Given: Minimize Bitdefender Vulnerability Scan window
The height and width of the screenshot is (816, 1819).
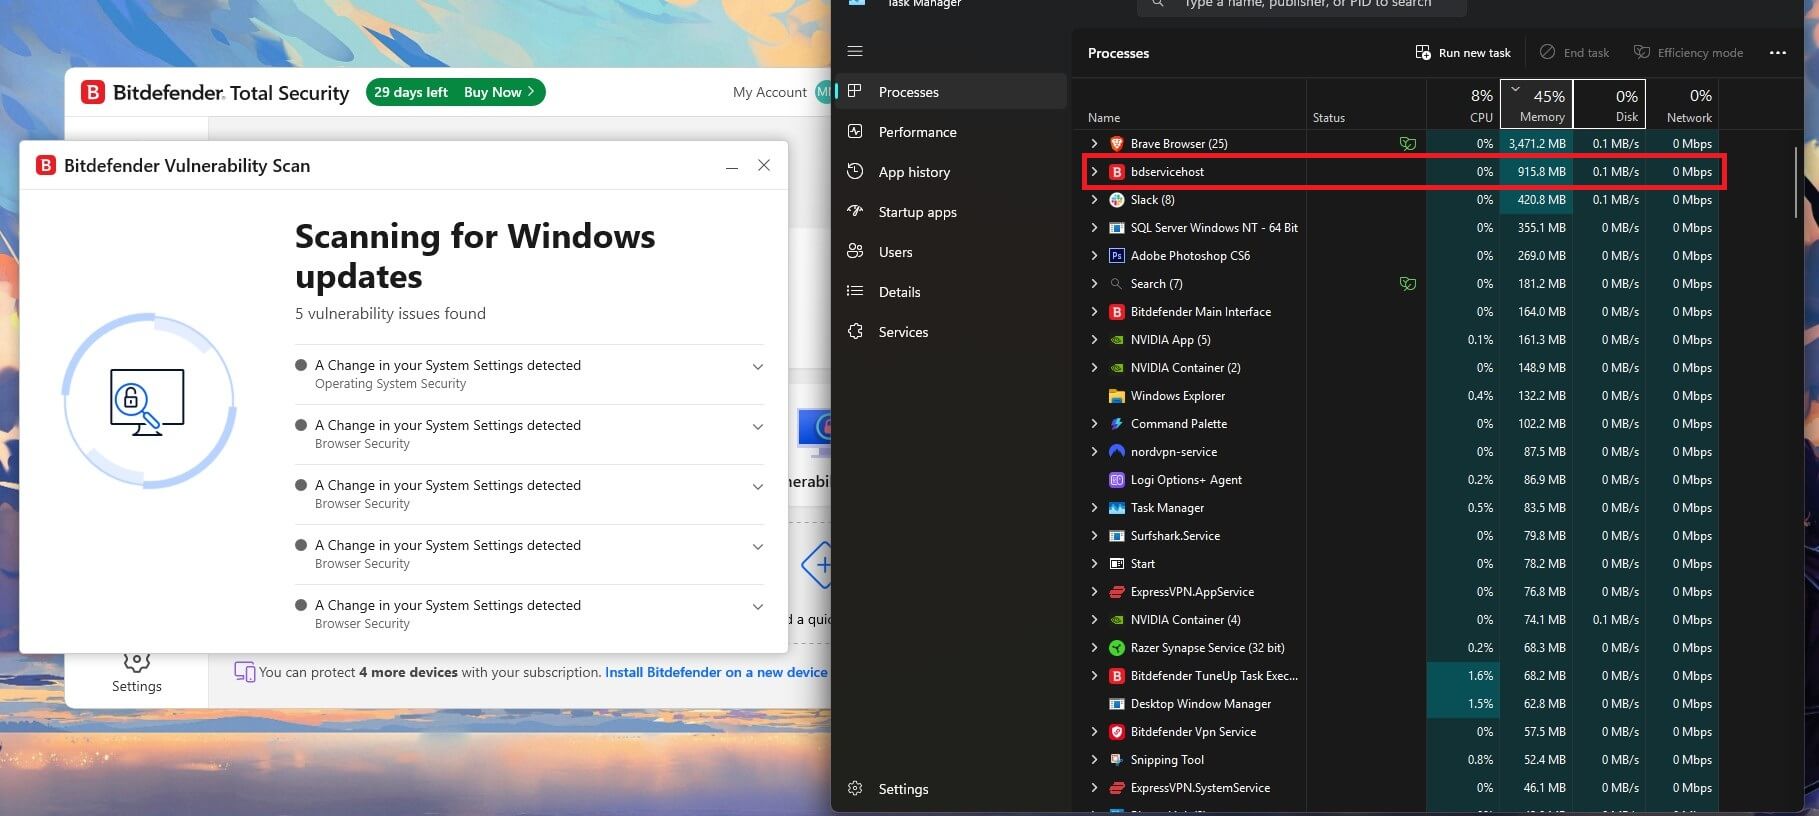Looking at the screenshot, I should coord(732,166).
